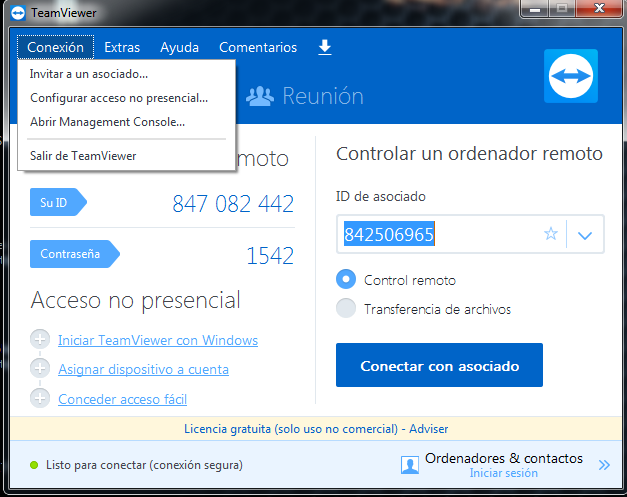Open Asignar dispositivo a cuenta link
This screenshot has height=497, width=627.
pos(144,369)
